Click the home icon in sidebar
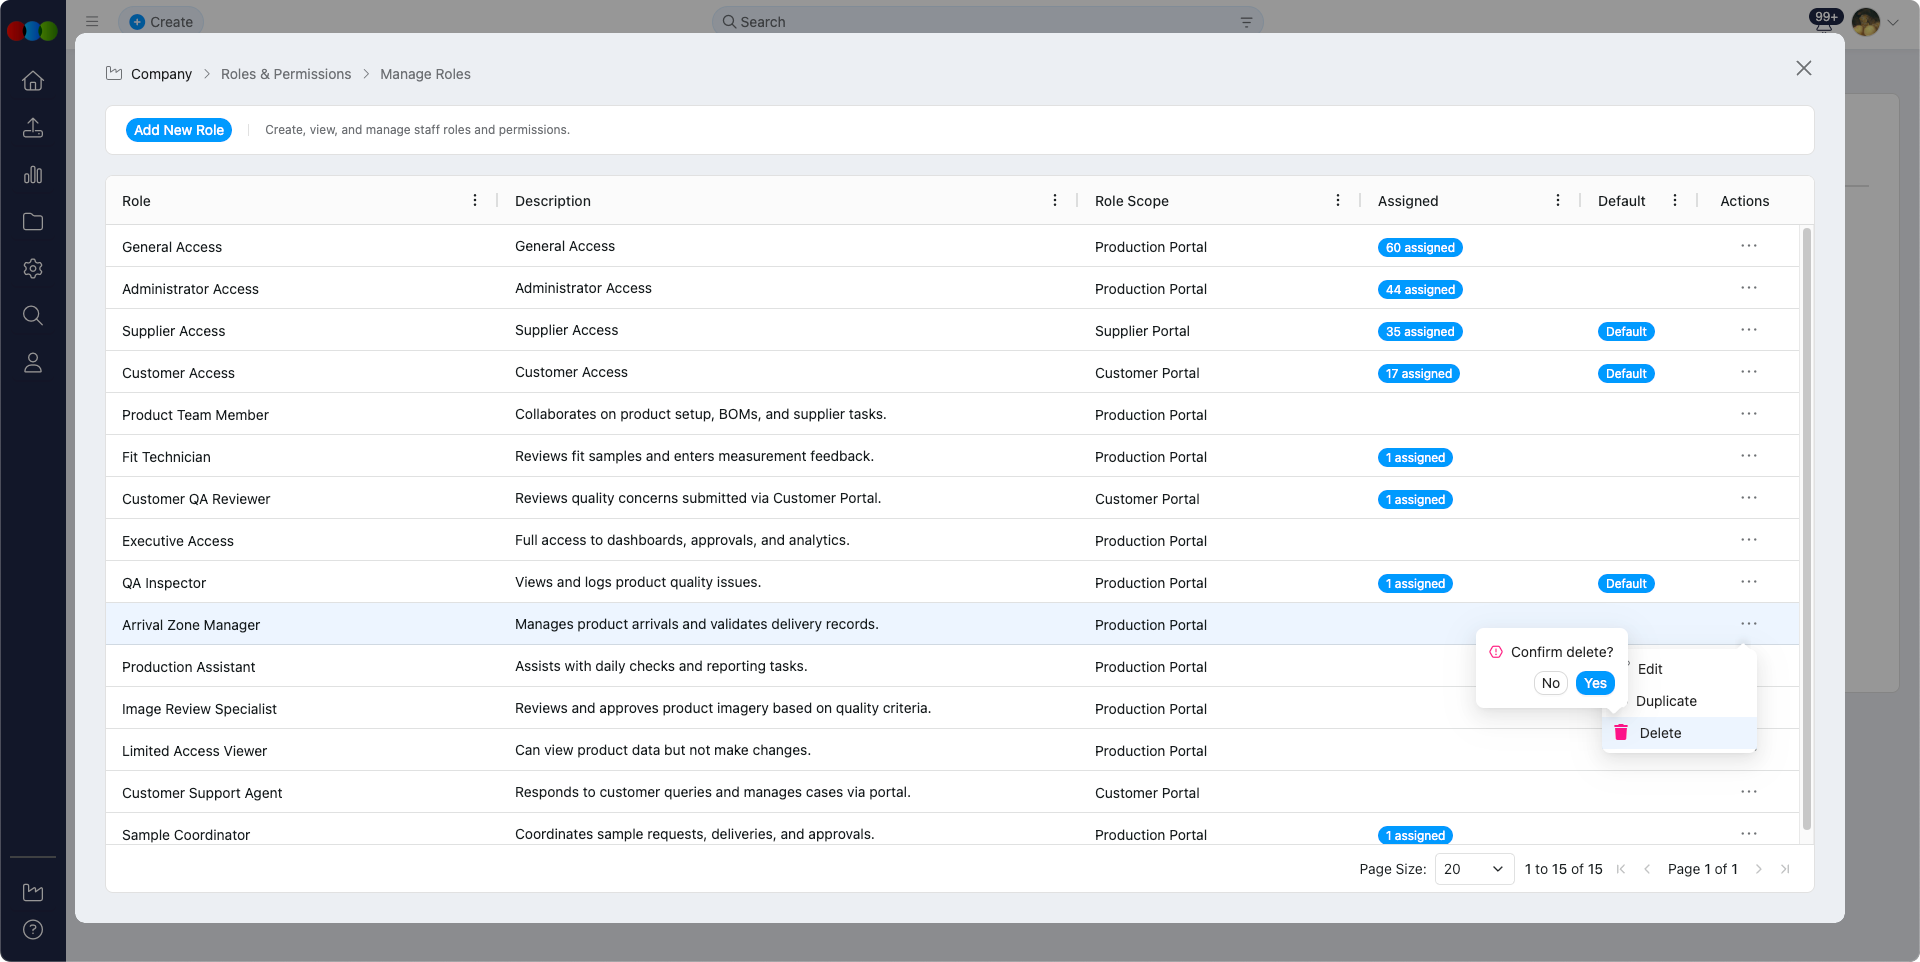Image resolution: width=1920 pixels, height=962 pixels. (33, 81)
